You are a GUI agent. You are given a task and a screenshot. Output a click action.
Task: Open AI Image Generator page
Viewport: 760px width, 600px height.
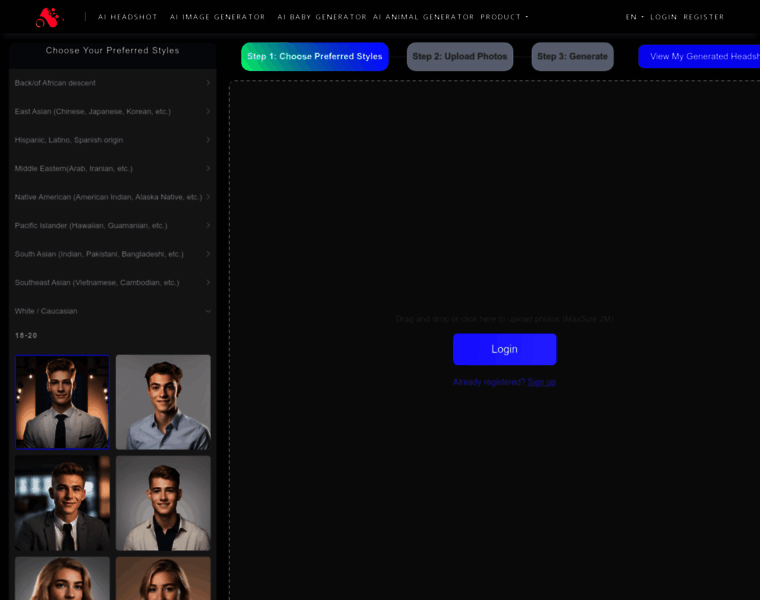(x=218, y=17)
